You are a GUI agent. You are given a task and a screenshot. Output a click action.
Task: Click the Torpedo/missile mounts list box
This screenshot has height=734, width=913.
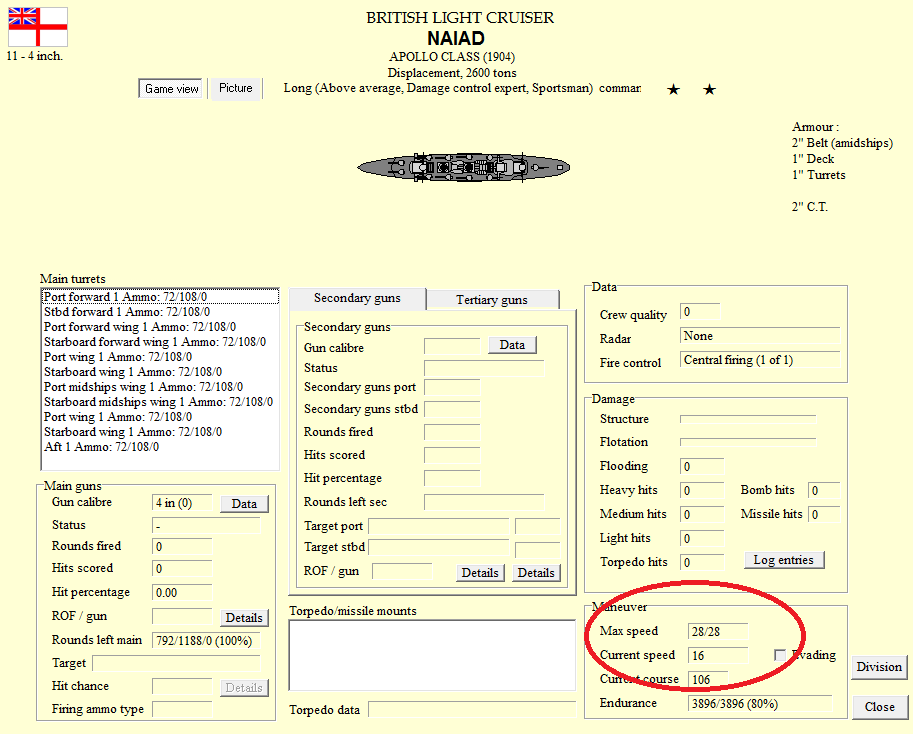pyautogui.click(x=433, y=655)
